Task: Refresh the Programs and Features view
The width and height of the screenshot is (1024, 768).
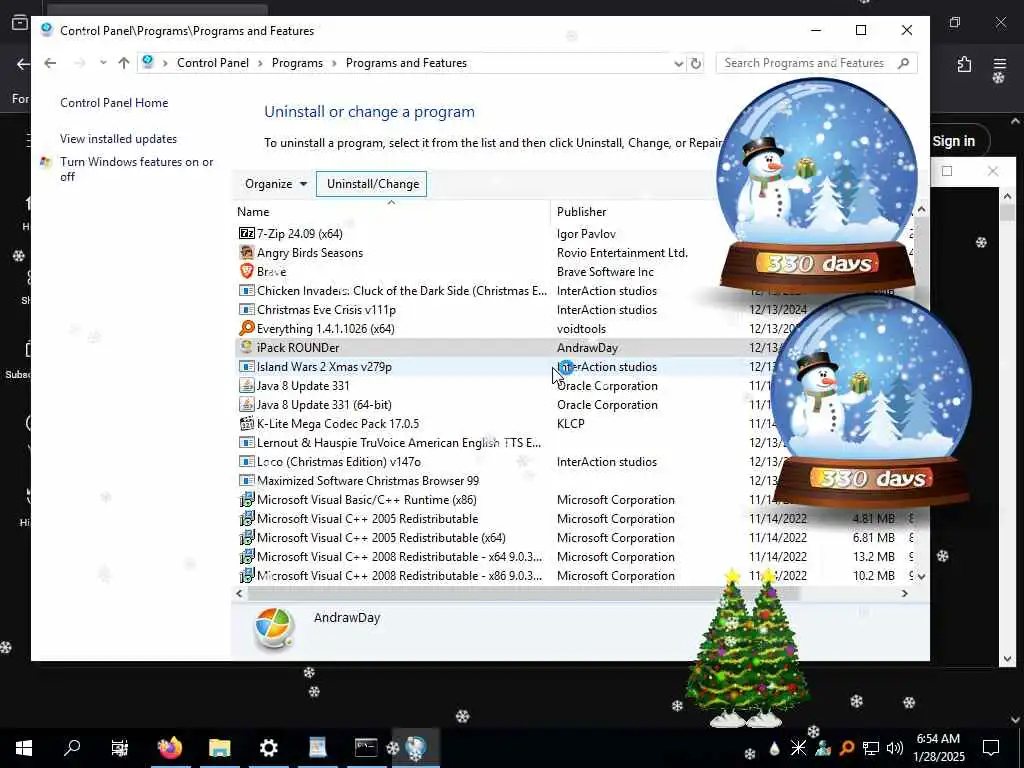Action: [696, 63]
